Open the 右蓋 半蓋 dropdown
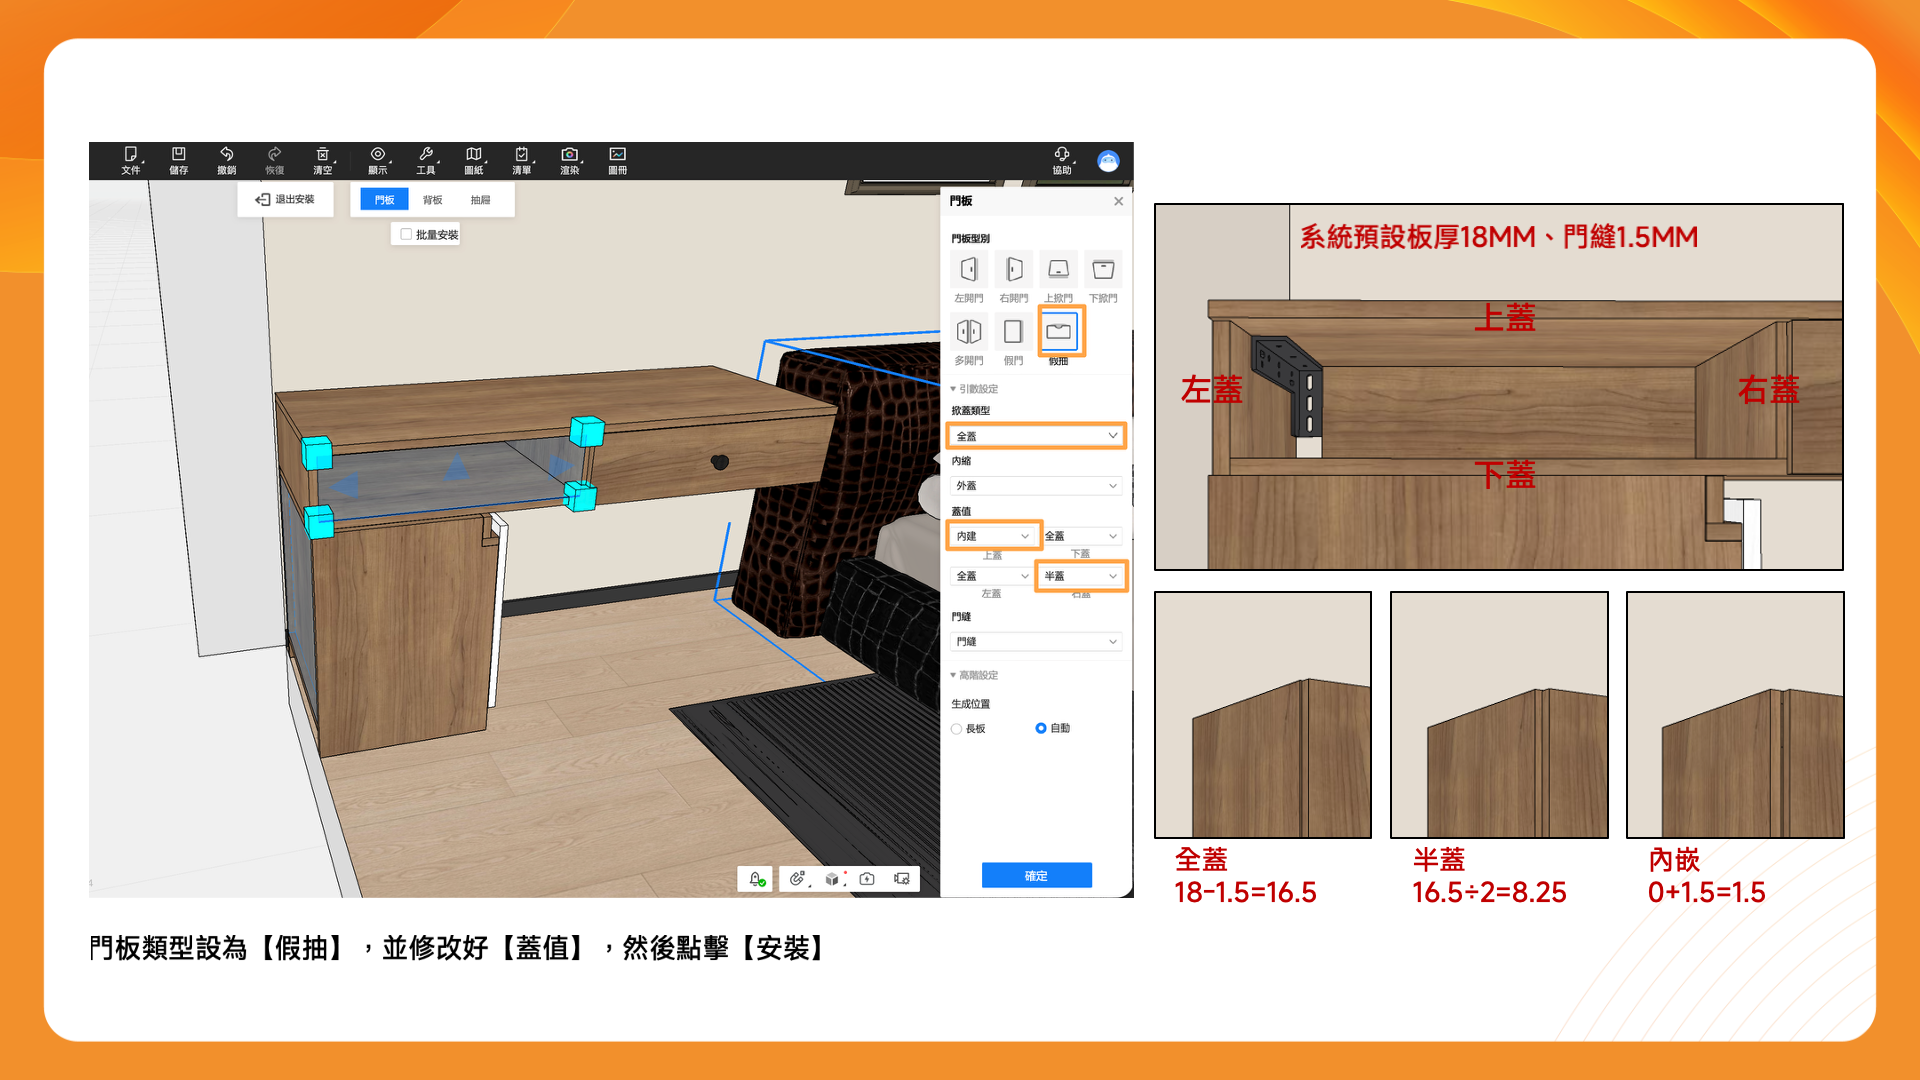Image resolution: width=1920 pixels, height=1080 pixels. 1080,576
